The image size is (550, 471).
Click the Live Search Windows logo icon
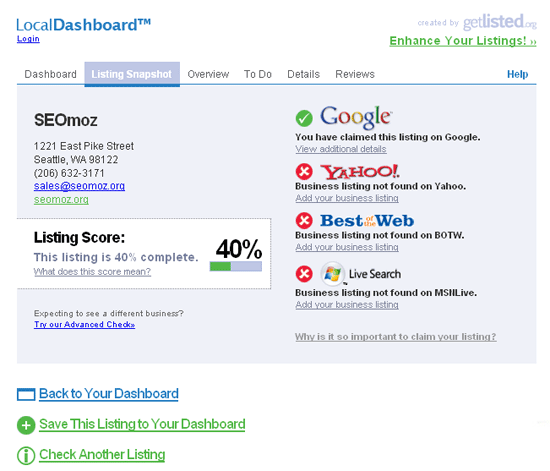pos(333,274)
